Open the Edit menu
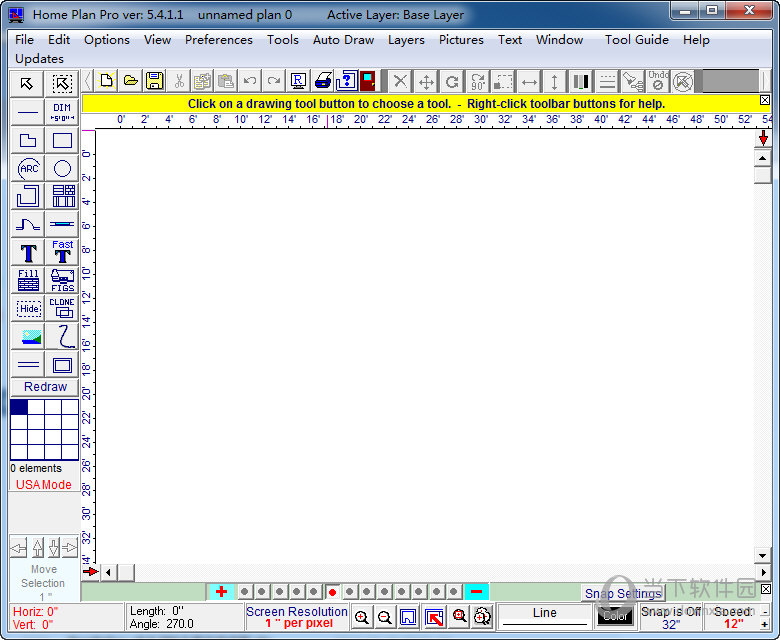 59,40
